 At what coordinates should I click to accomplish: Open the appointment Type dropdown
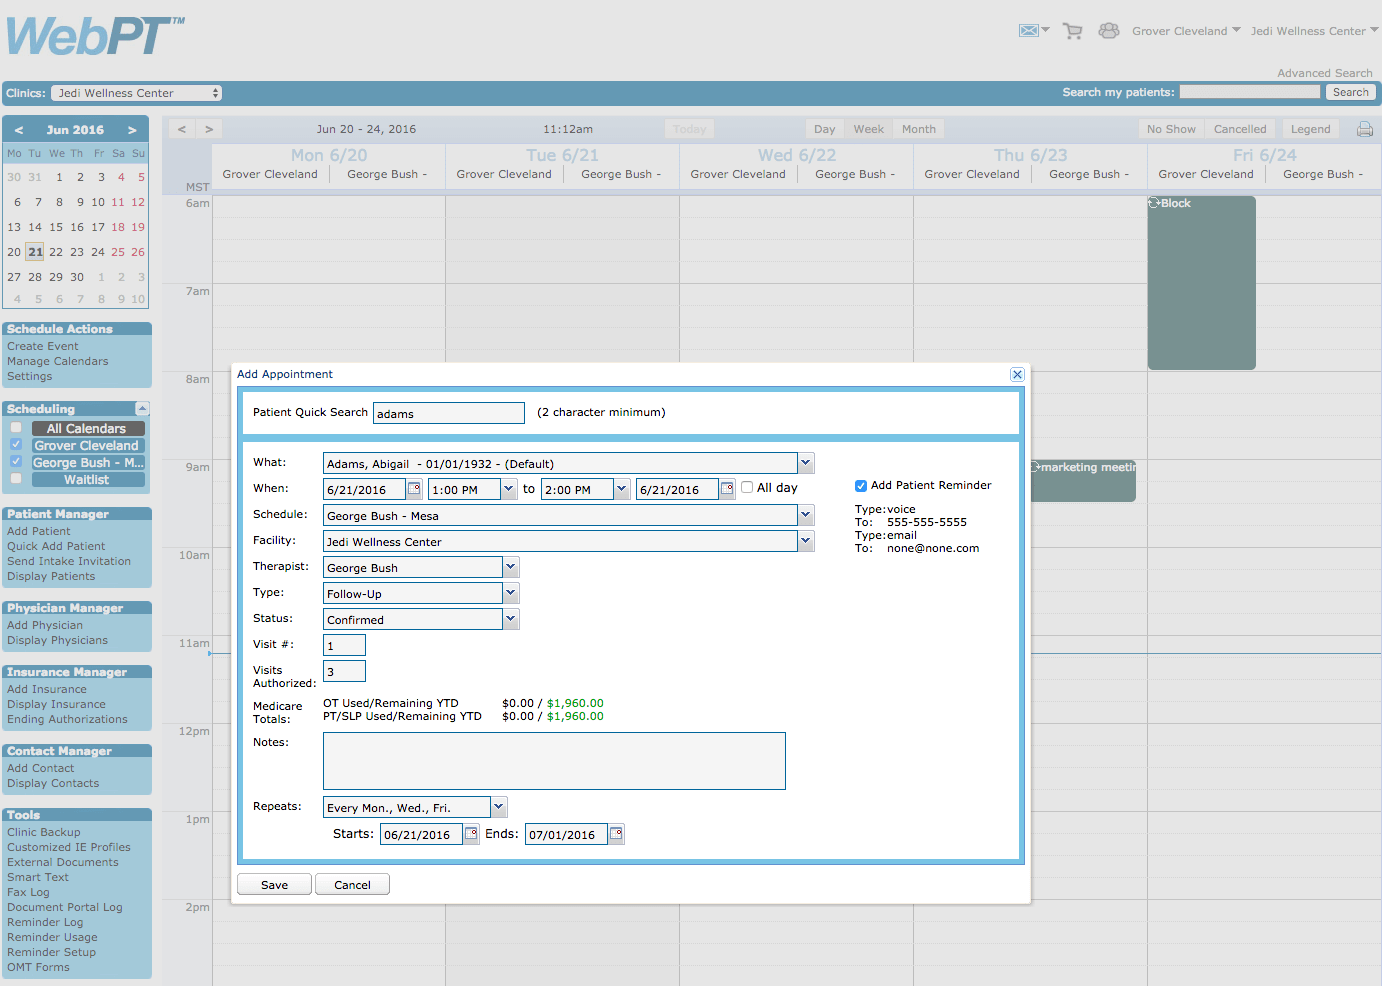tap(511, 593)
